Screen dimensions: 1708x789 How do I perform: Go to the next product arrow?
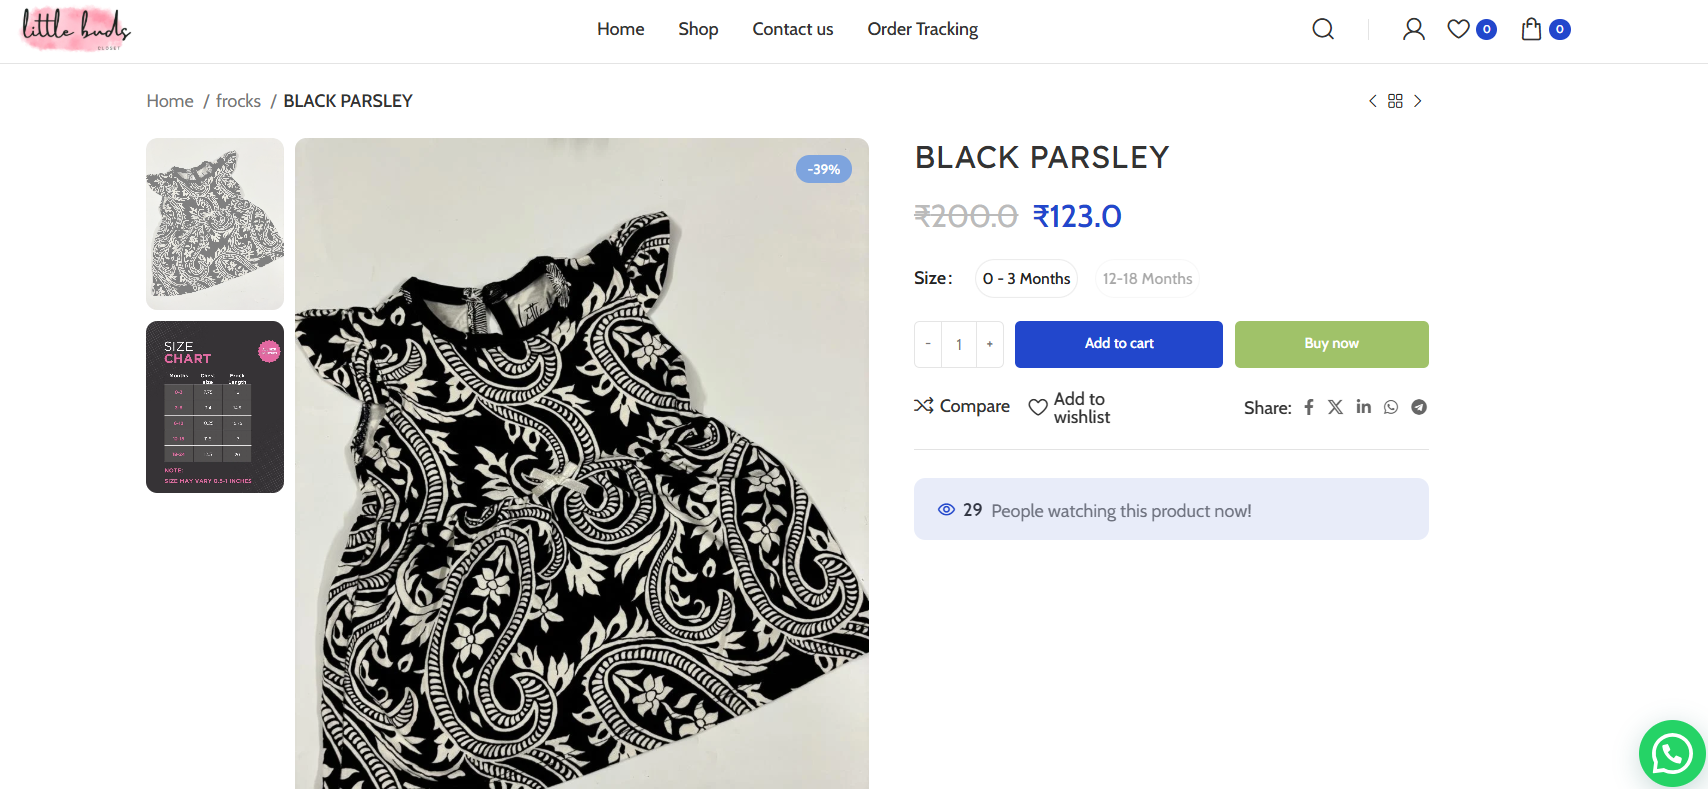(x=1418, y=101)
